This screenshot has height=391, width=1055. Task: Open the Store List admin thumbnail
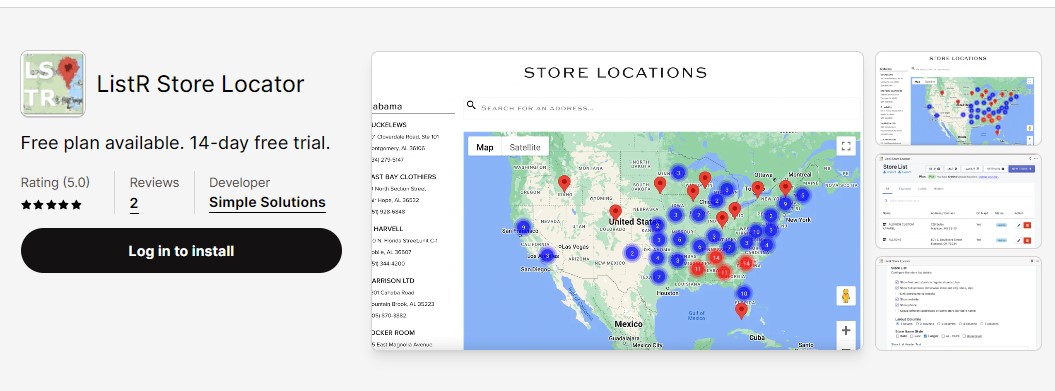(x=958, y=201)
